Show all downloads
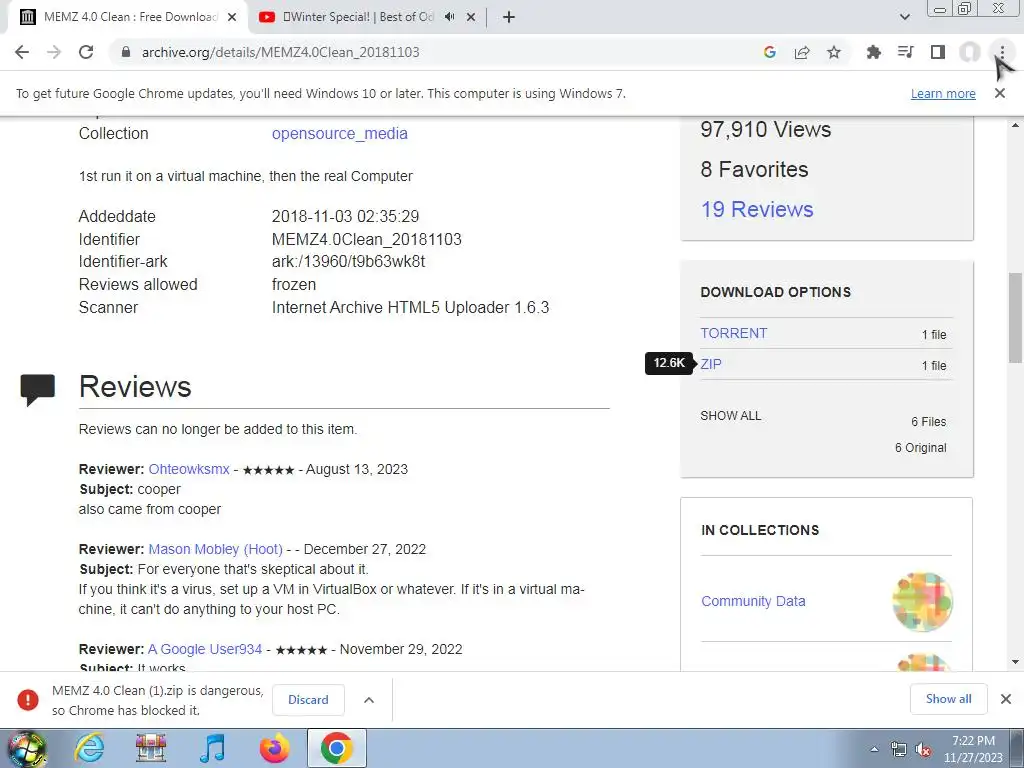This screenshot has width=1024, height=768. click(x=948, y=699)
